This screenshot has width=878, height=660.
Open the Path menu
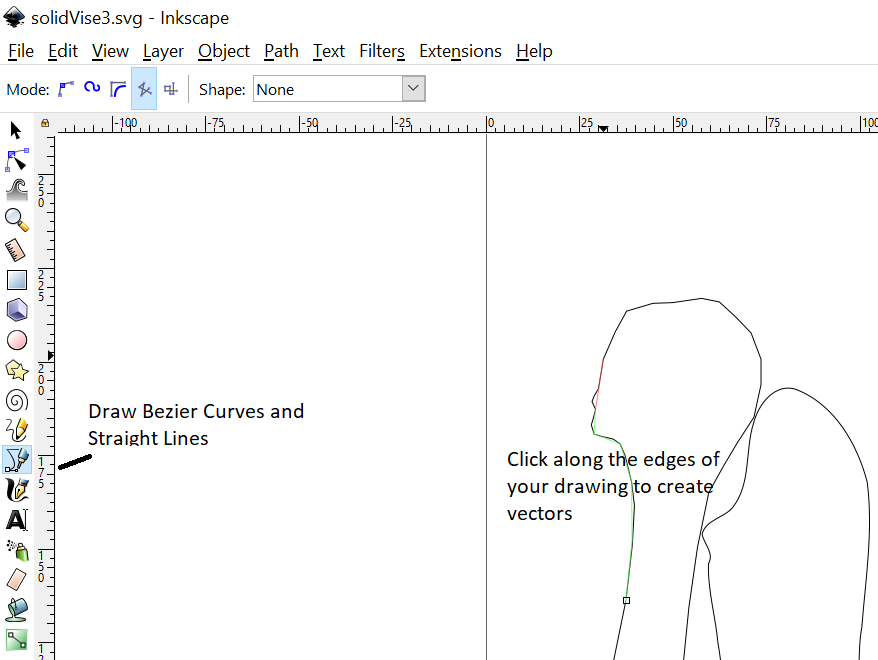pos(281,51)
